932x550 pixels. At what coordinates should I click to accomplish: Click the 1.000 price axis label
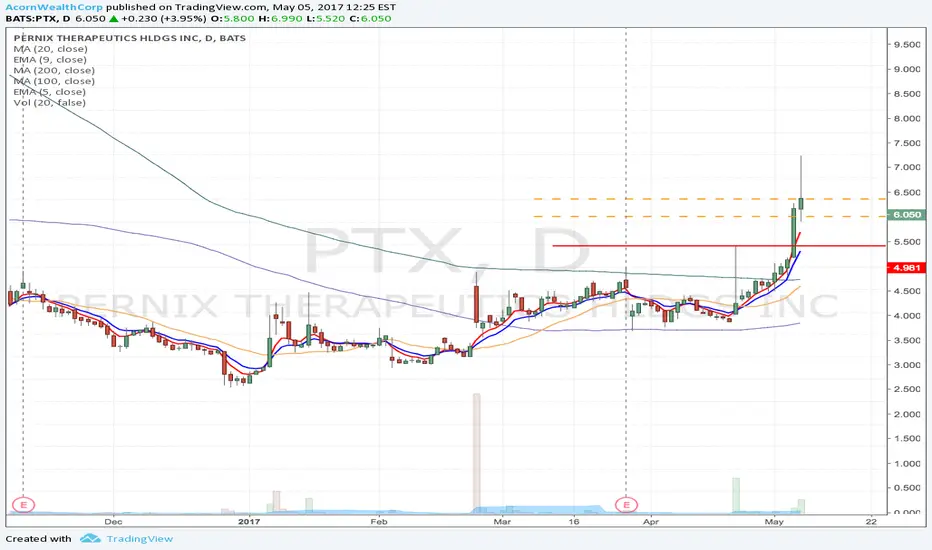tap(907, 464)
